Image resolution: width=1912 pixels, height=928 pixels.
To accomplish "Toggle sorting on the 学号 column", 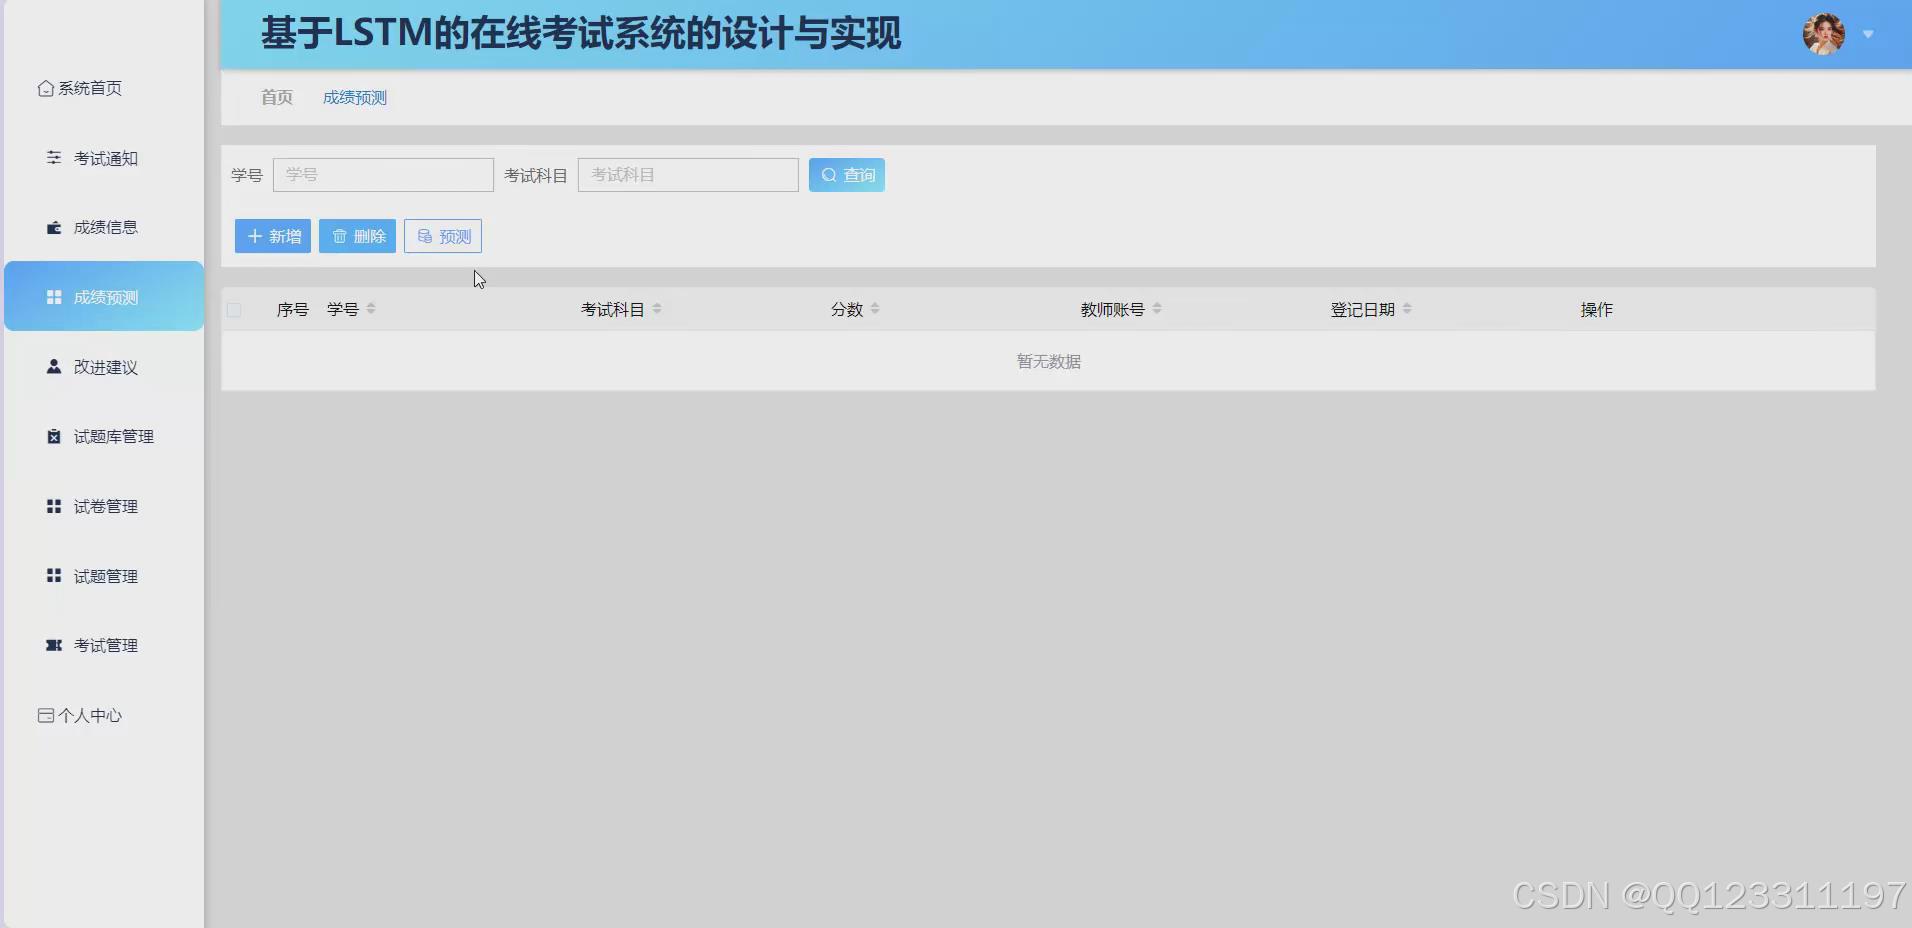I will click(x=369, y=309).
